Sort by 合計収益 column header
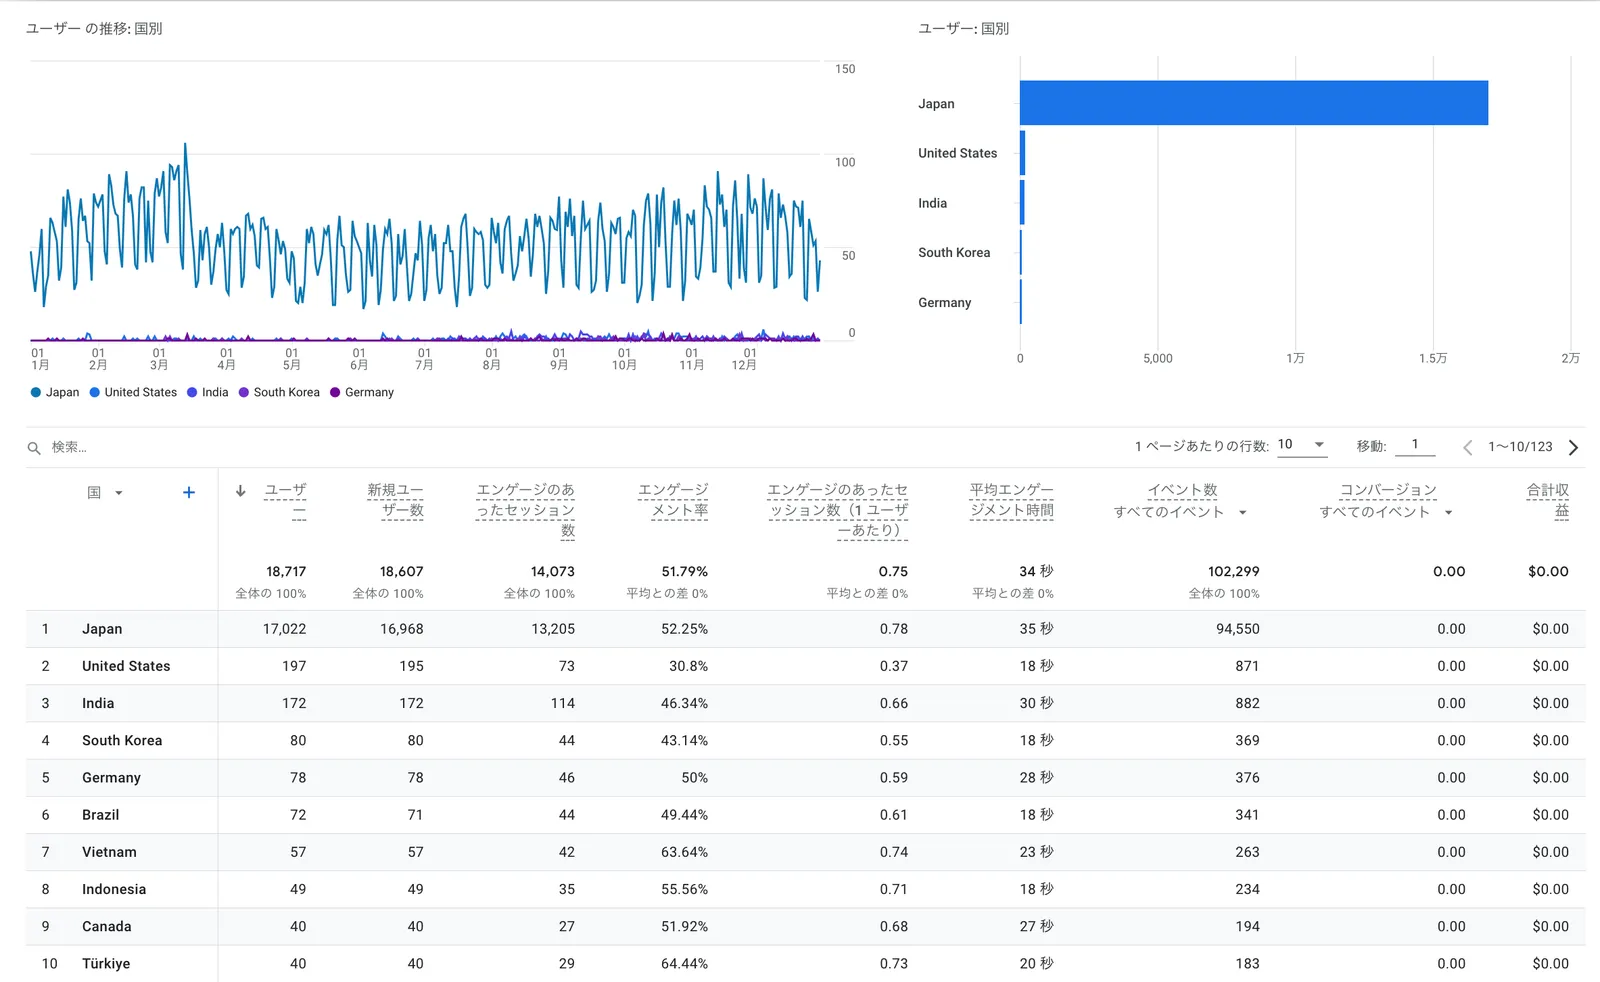 [1547, 500]
